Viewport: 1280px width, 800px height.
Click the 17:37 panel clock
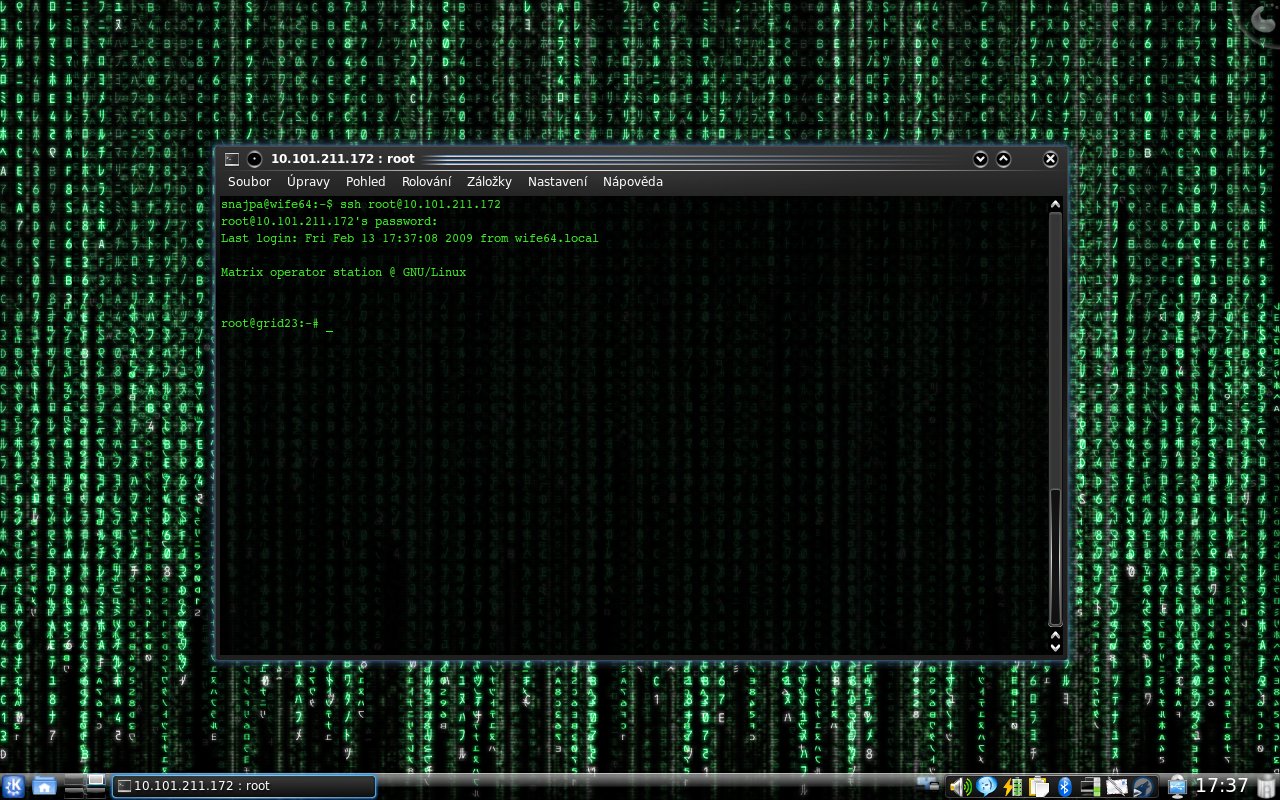pos(1222,786)
